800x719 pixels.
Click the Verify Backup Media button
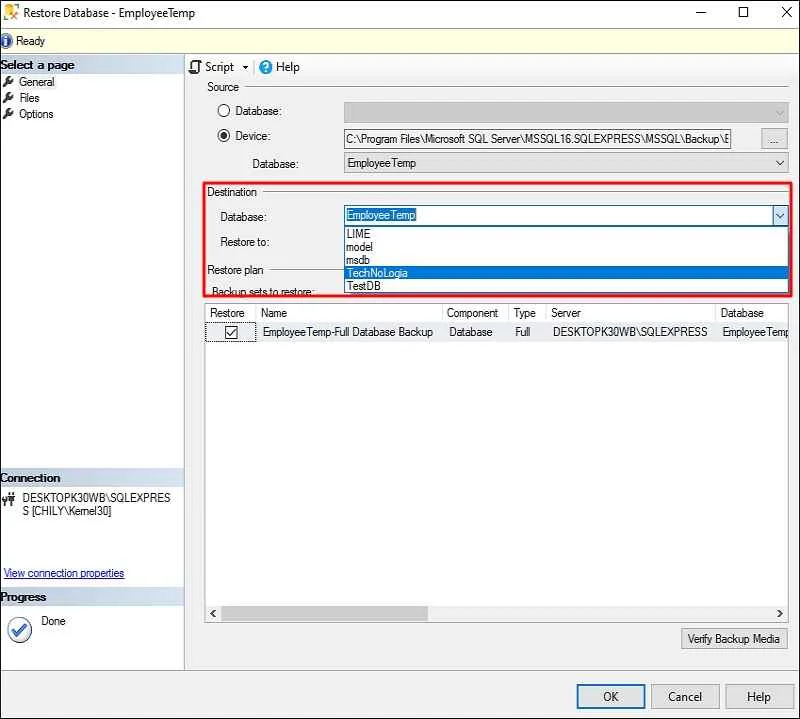click(734, 639)
